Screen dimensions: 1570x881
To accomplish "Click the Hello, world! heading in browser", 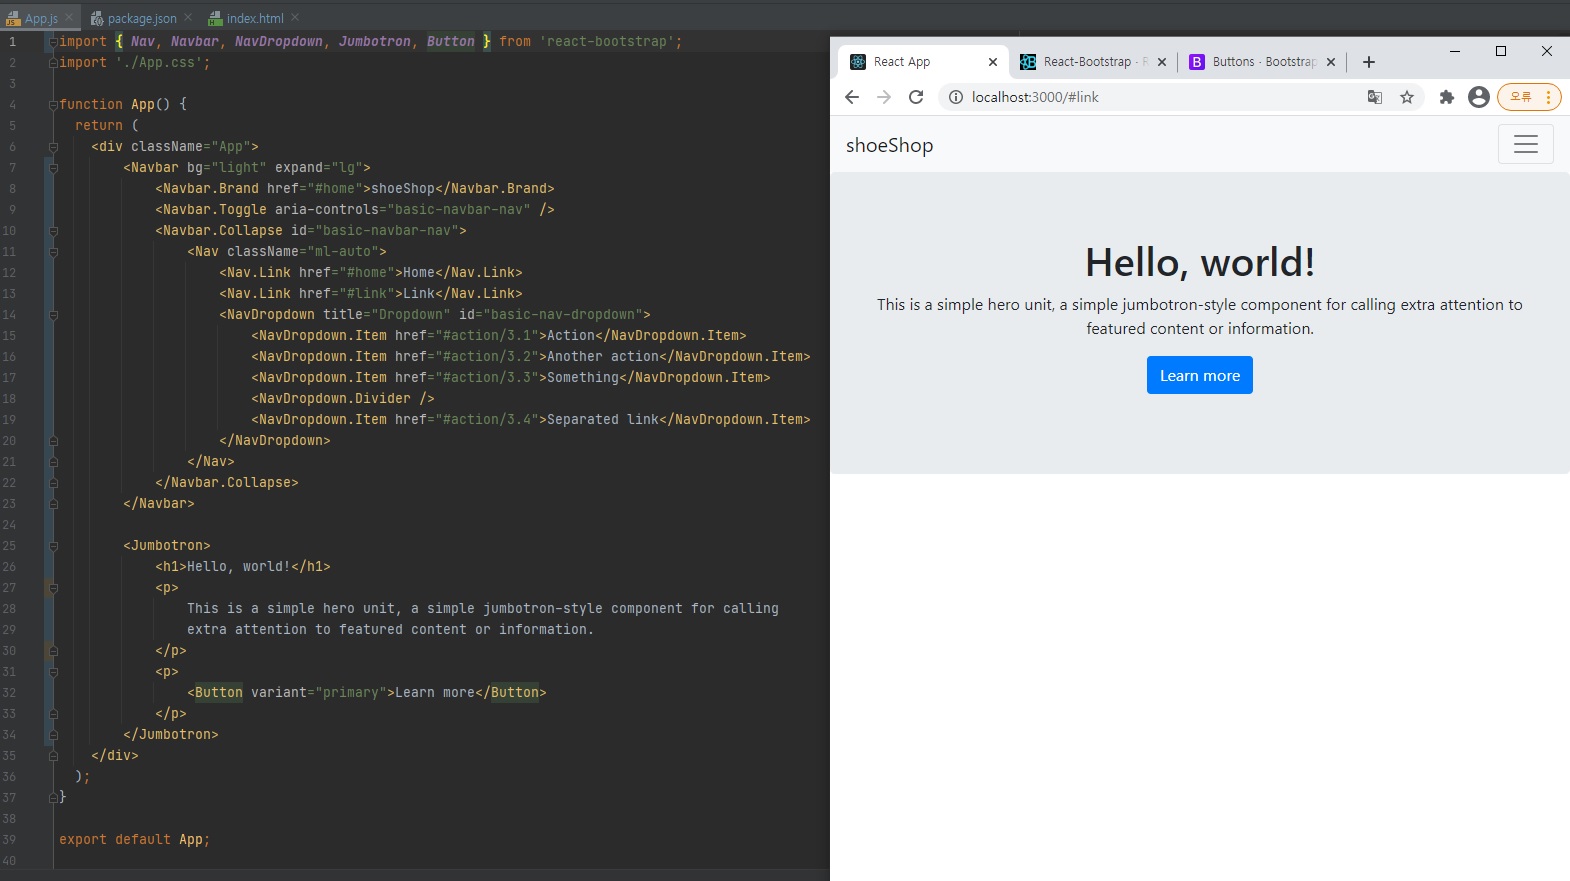I will [1200, 262].
